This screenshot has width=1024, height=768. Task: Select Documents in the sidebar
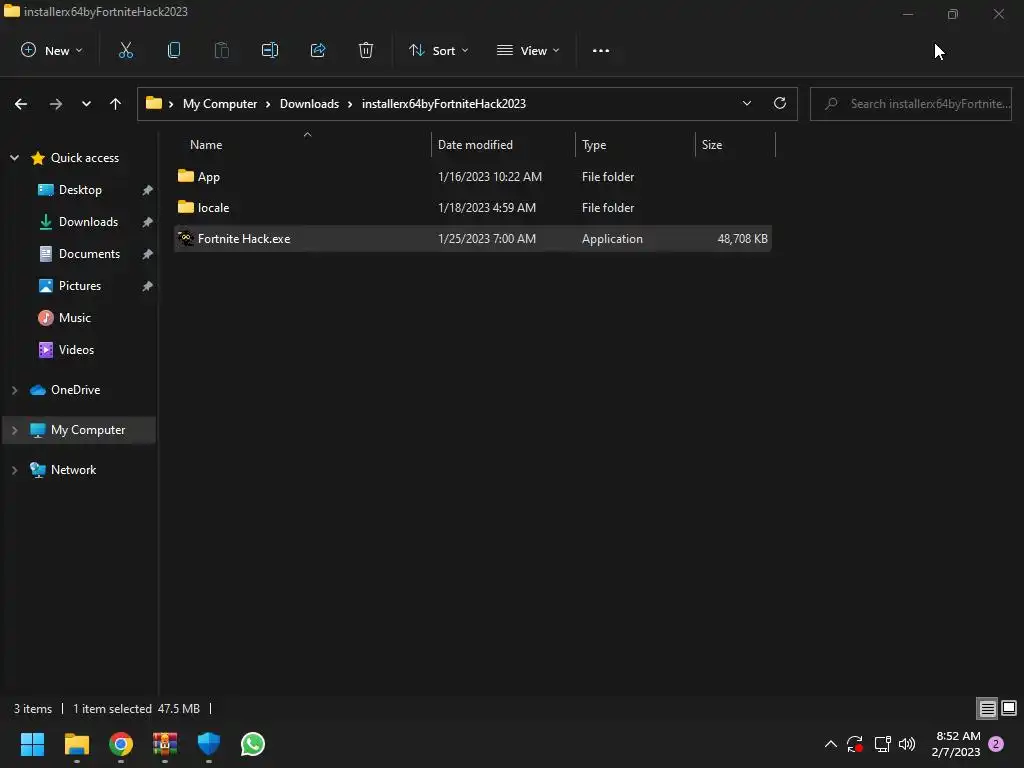(x=89, y=254)
